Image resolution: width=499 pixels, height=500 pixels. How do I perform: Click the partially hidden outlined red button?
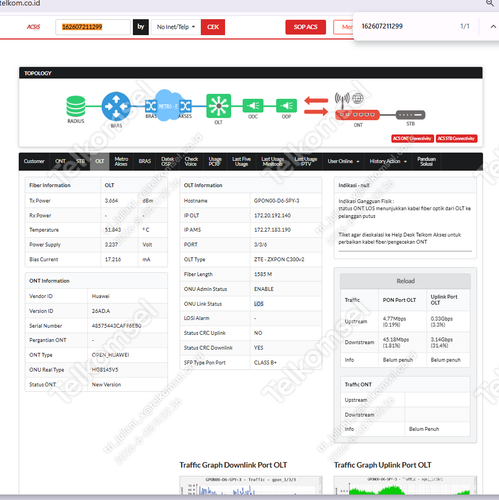343,27
